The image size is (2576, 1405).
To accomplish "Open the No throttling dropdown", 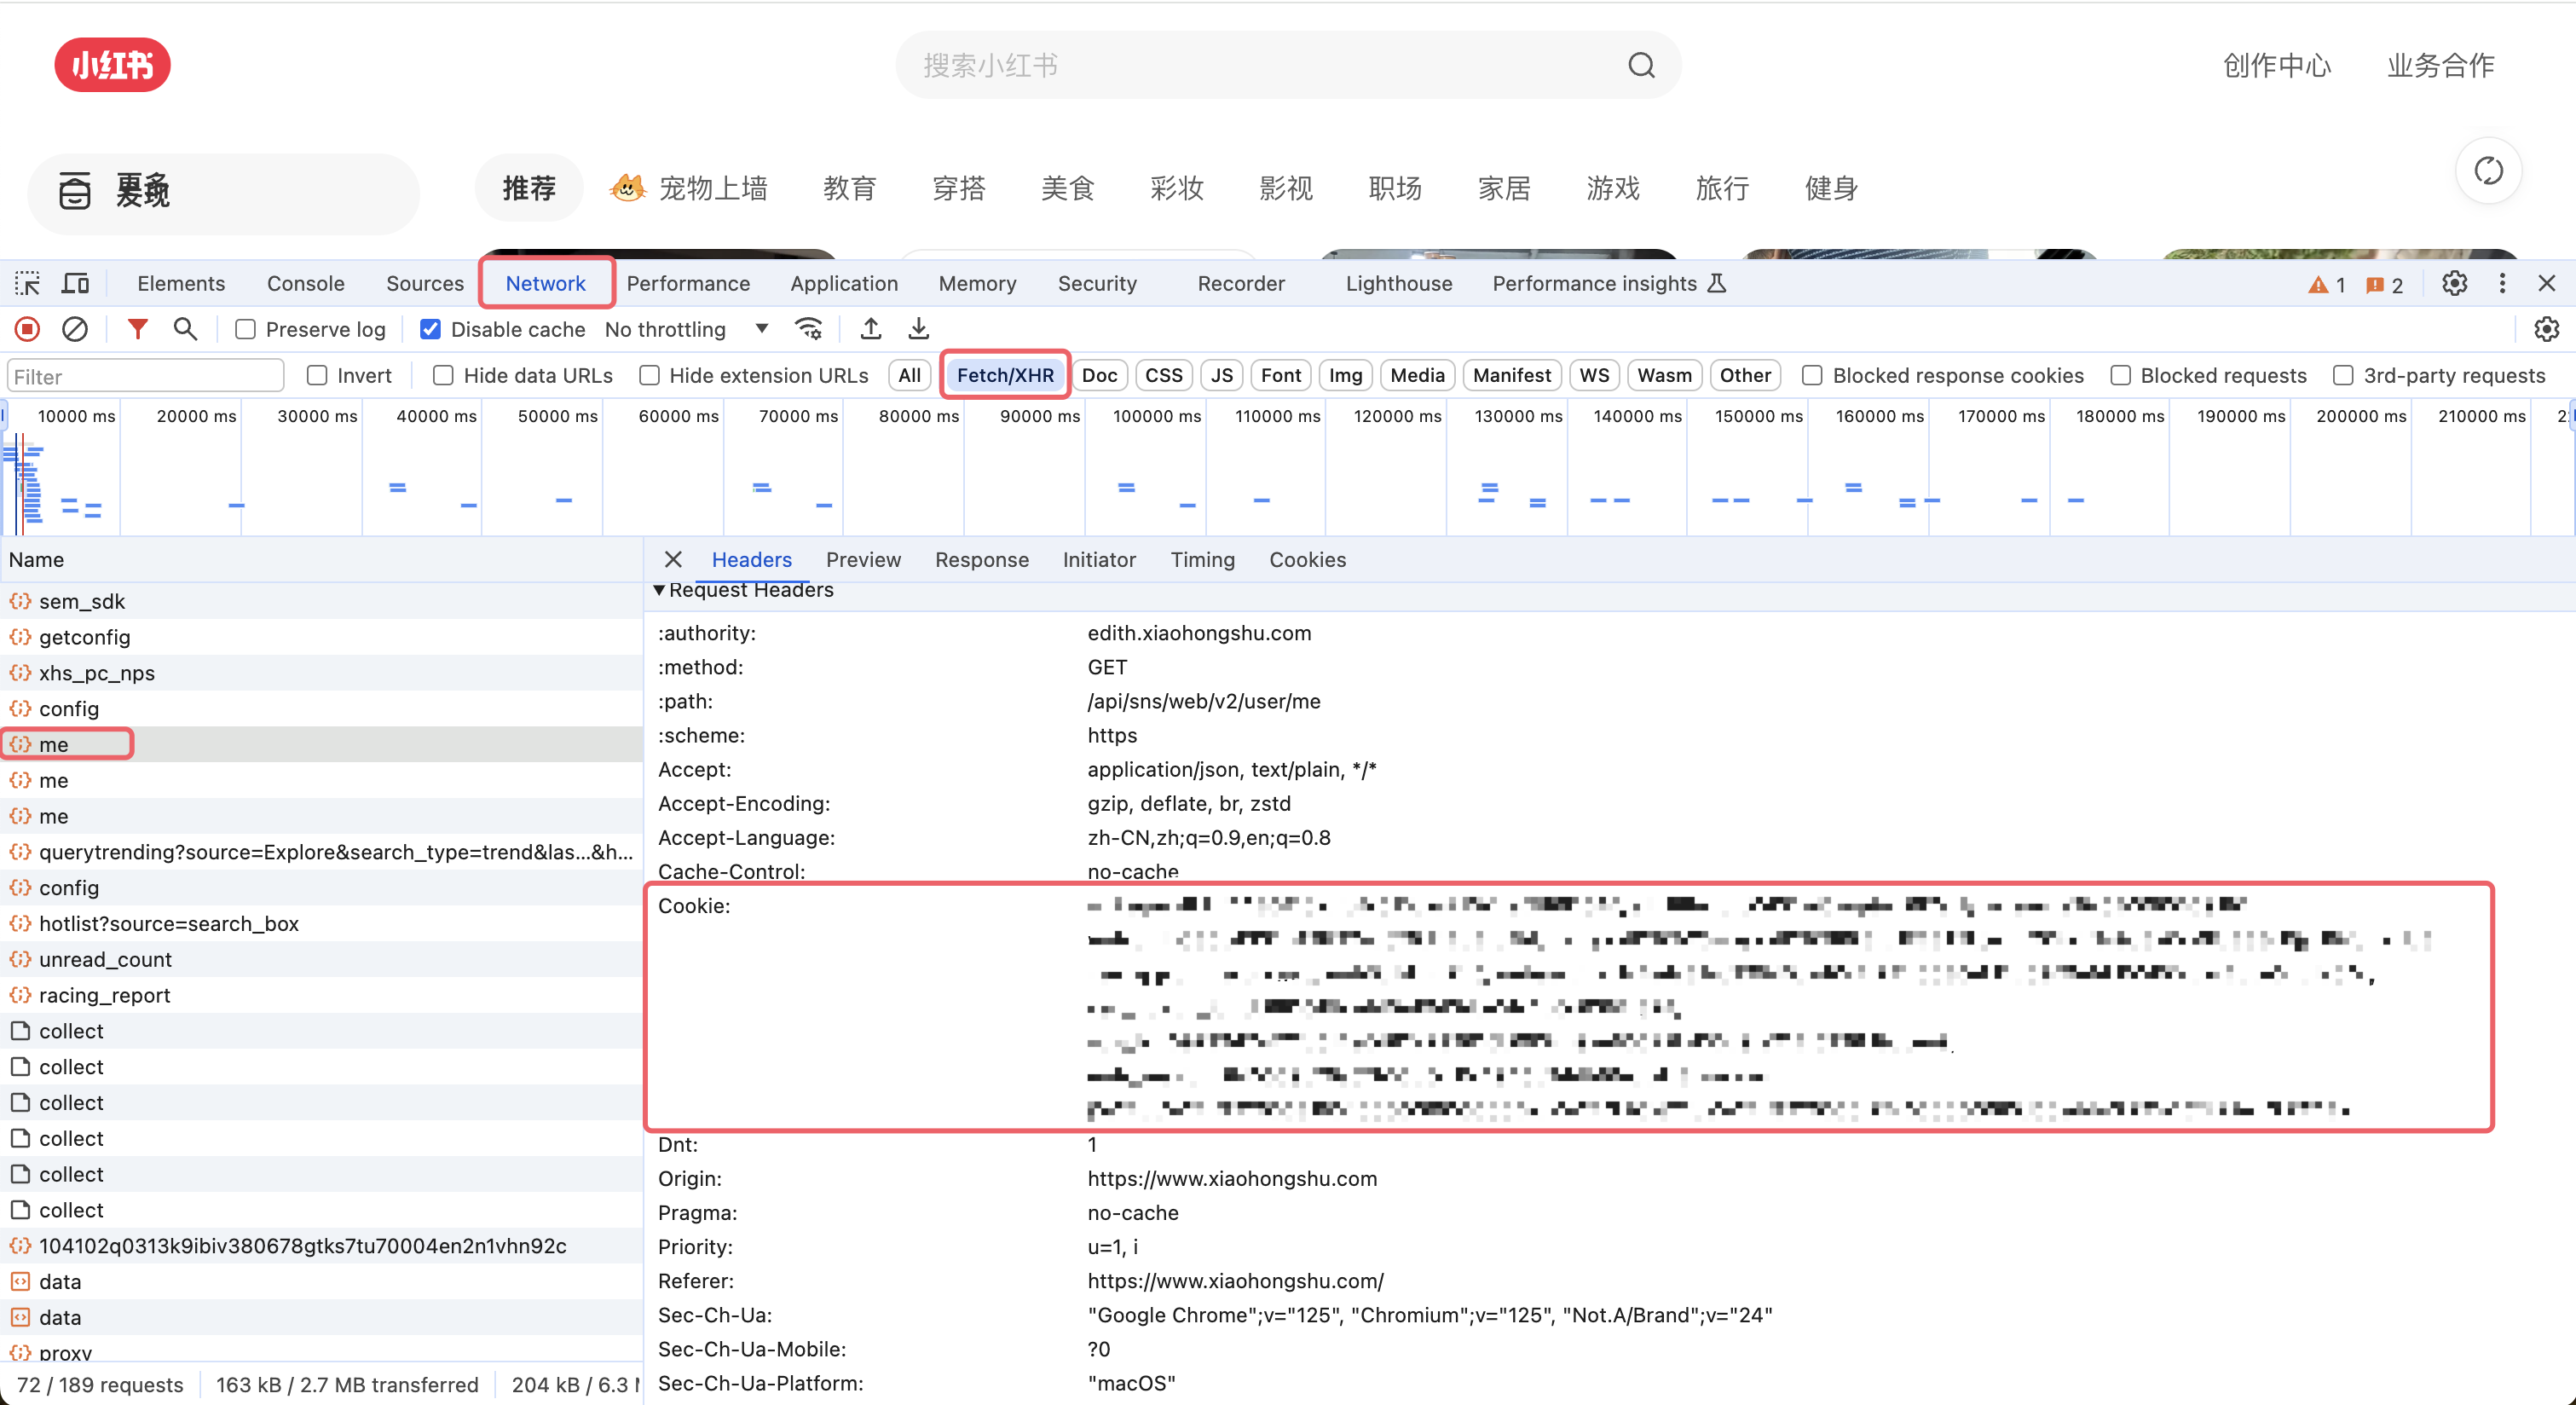I will 686,329.
